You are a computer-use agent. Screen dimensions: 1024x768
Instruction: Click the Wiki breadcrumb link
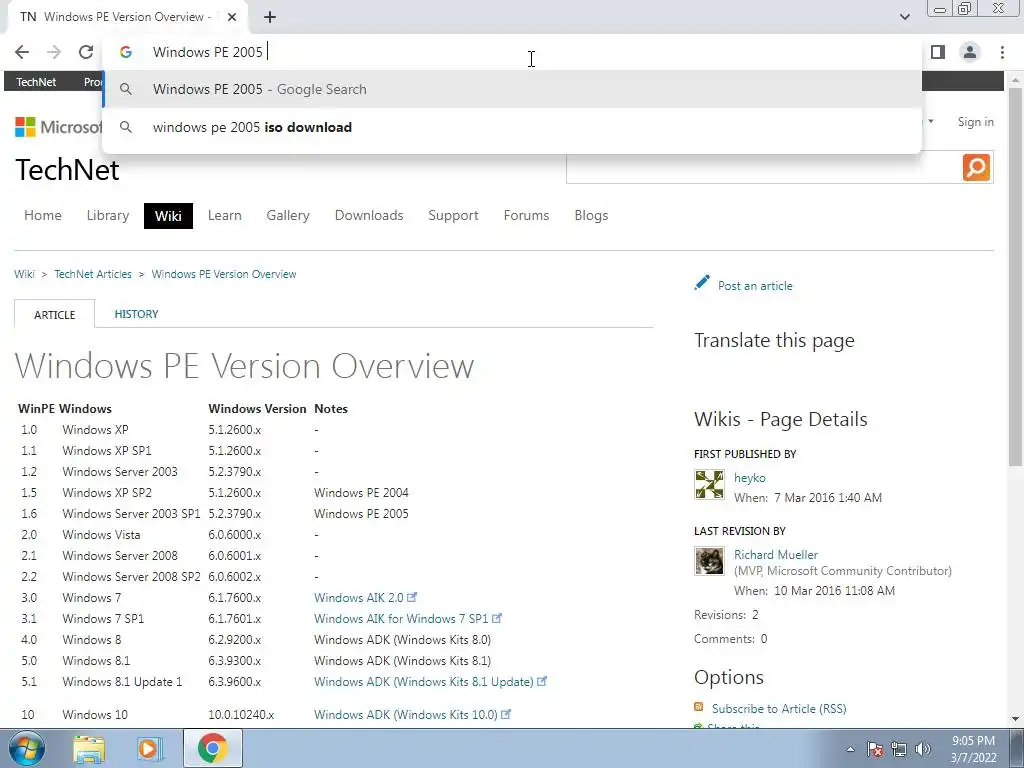[24, 274]
